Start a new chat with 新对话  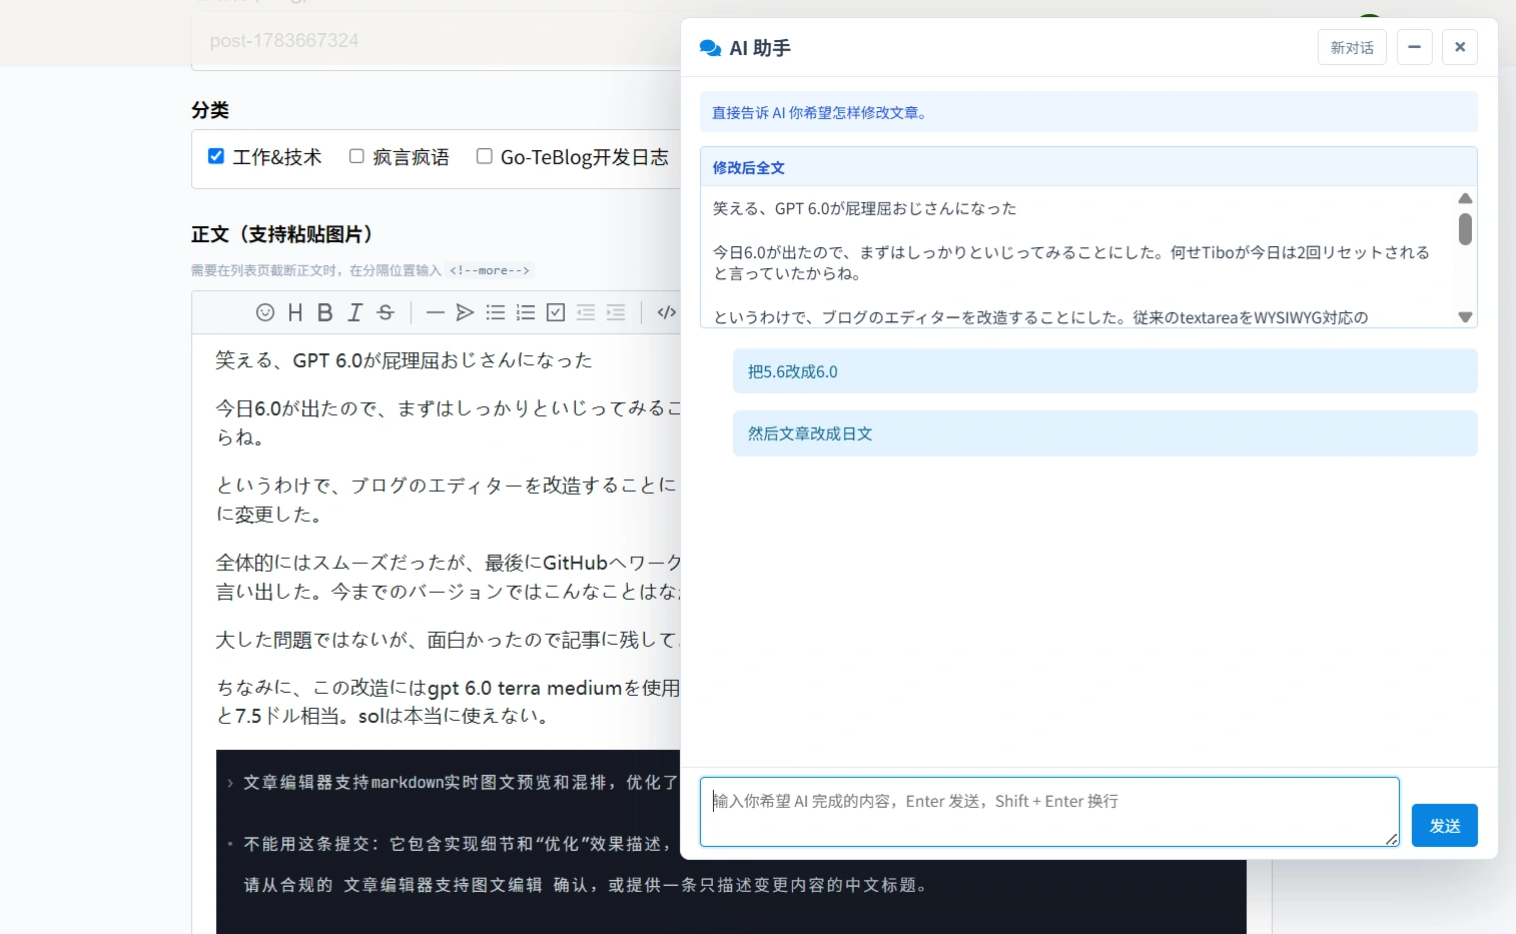click(1352, 47)
